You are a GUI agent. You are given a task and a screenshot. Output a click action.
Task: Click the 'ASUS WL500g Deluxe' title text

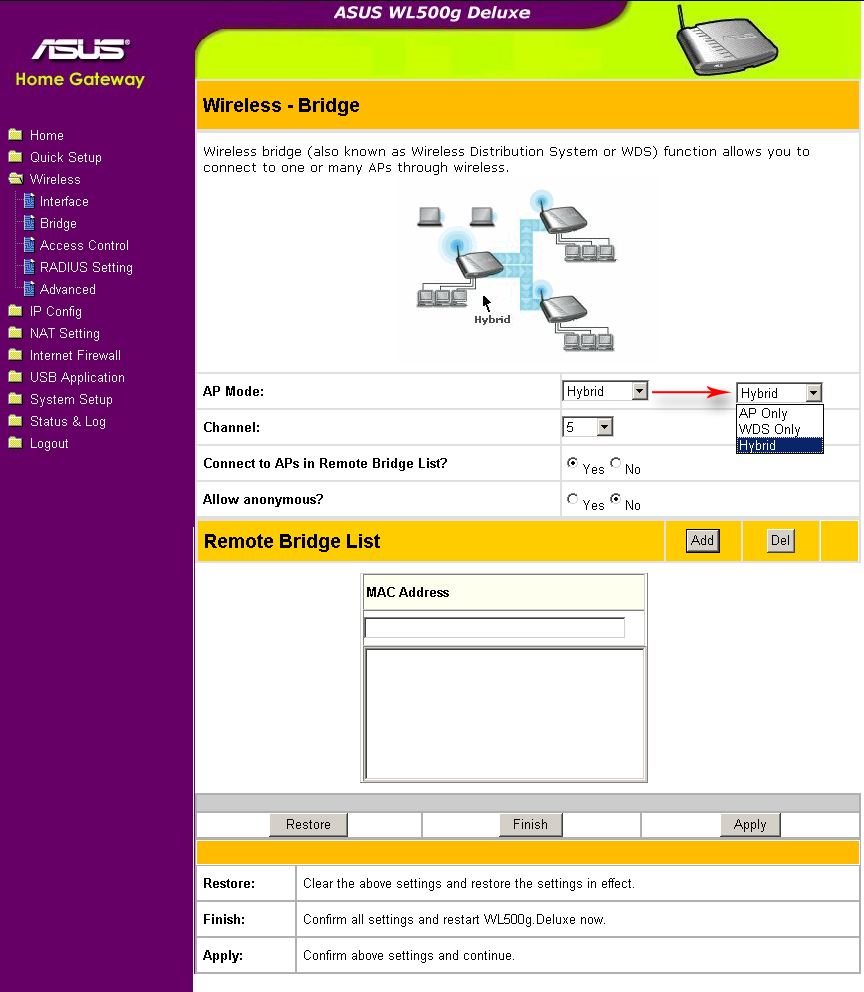(432, 13)
